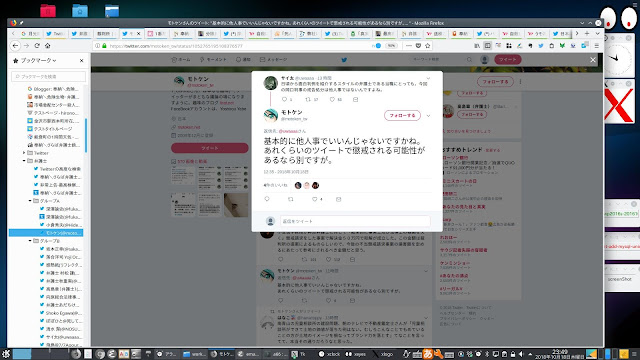
Task: Open the xeyes taskbar entry
Action: click(356, 354)
